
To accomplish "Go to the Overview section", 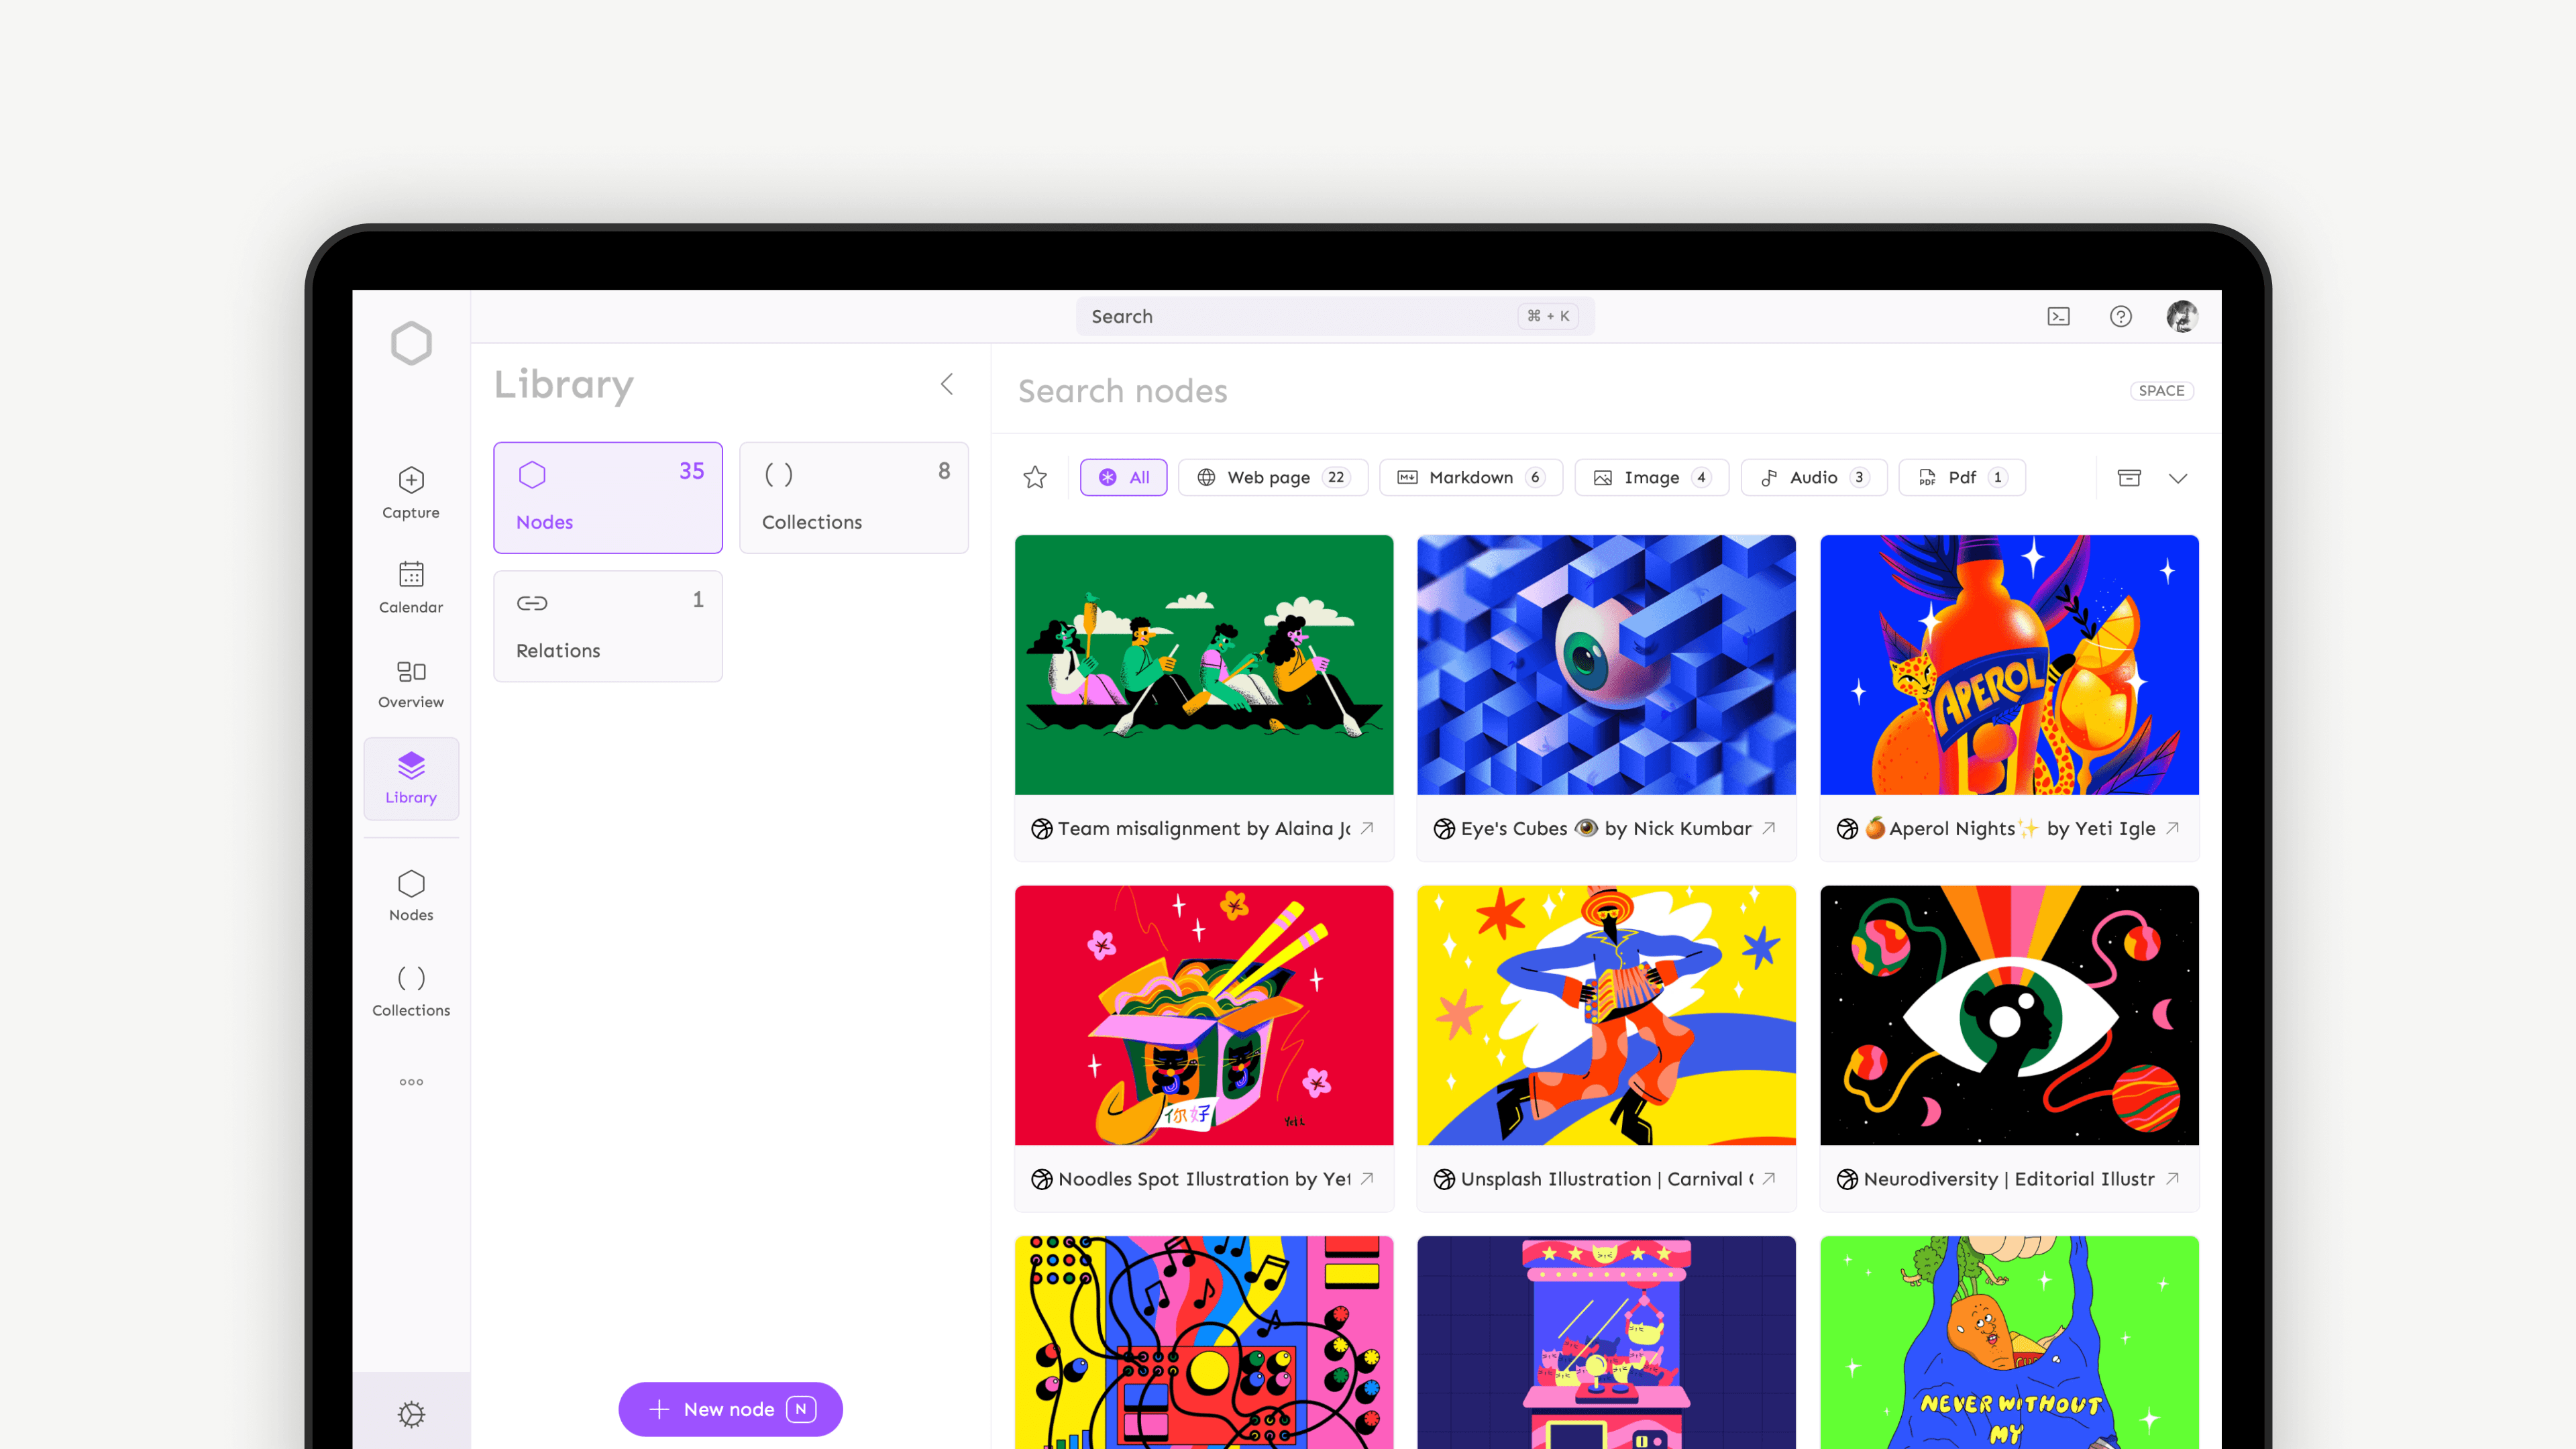I will (x=411, y=683).
